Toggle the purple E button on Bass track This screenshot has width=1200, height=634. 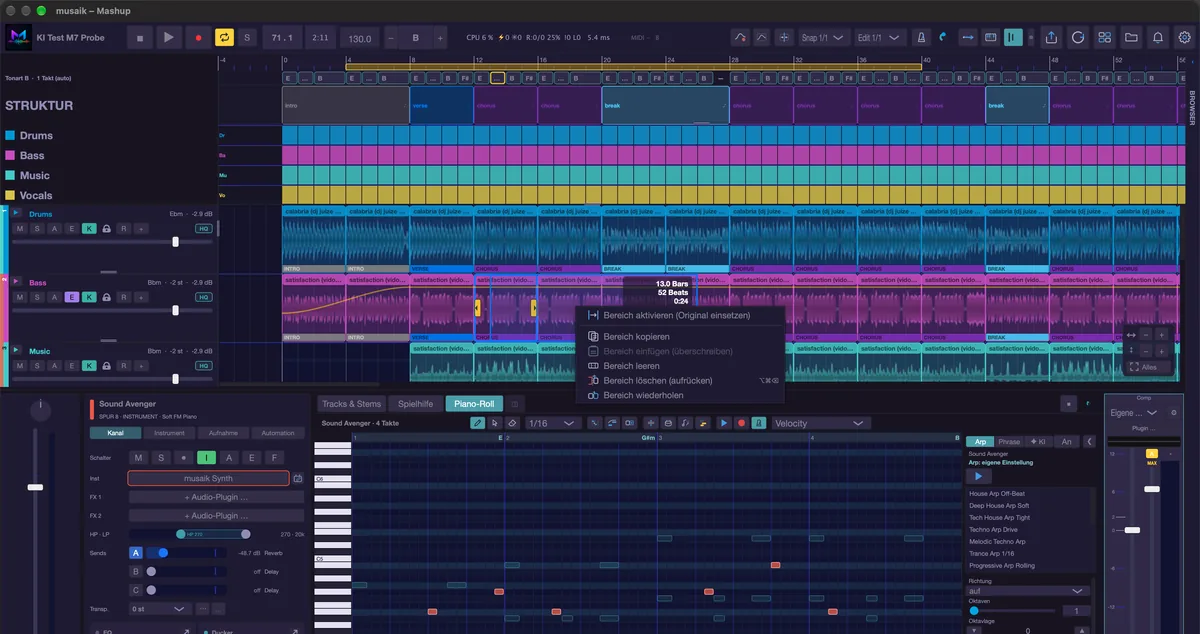(x=71, y=297)
